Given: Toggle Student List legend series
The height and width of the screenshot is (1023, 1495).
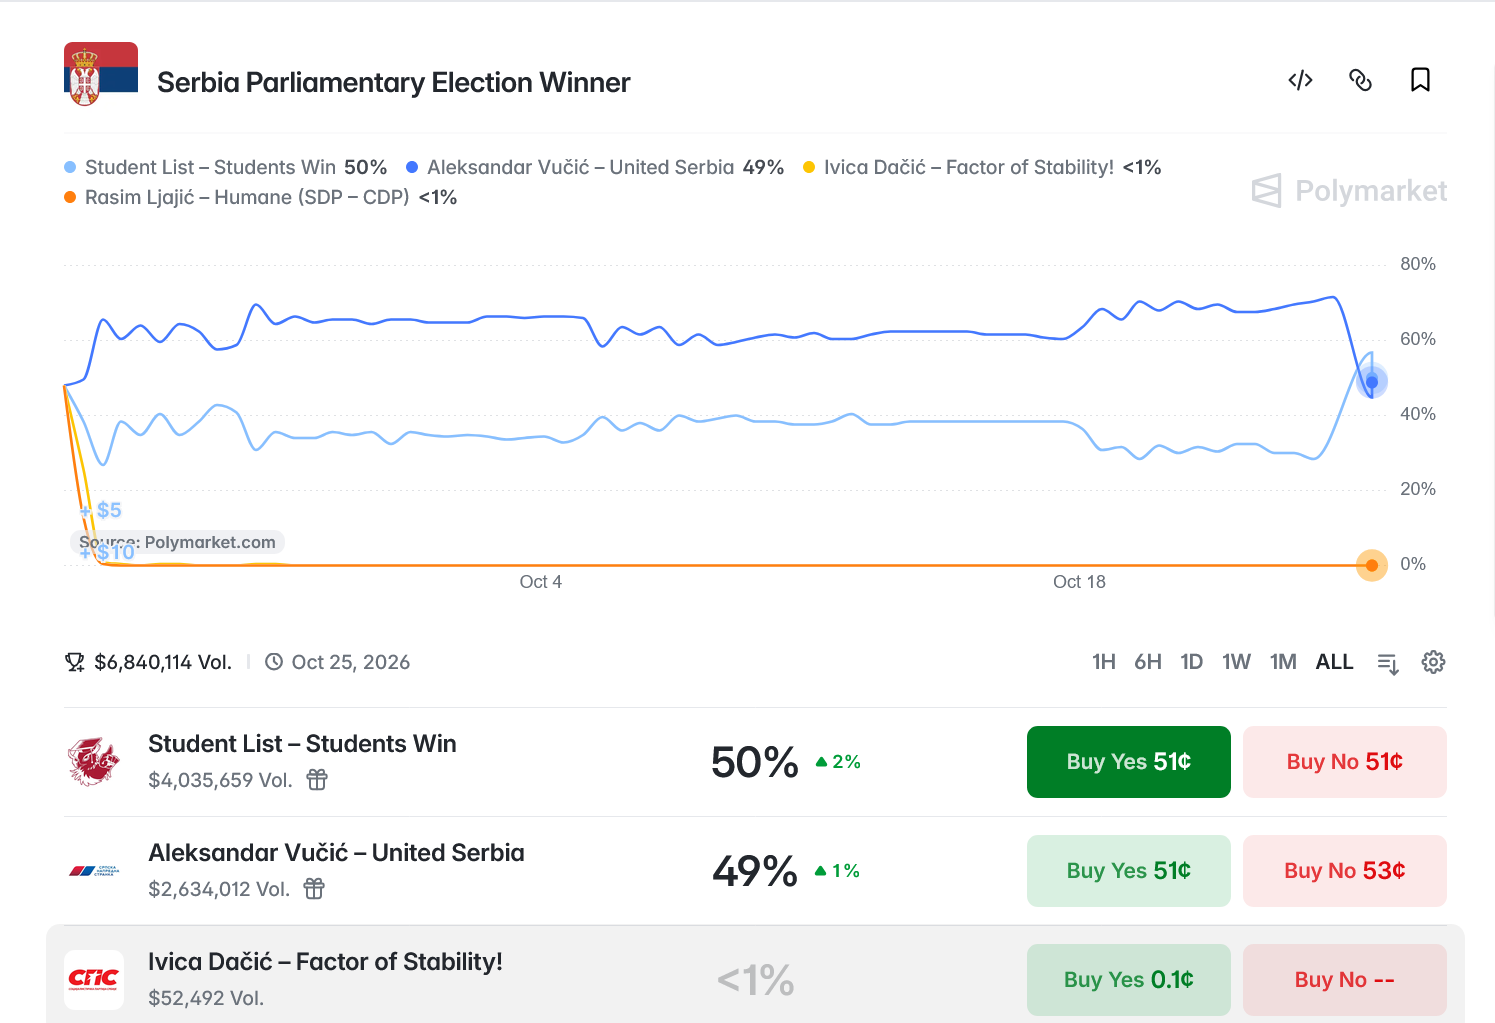Looking at the screenshot, I should tap(226, 167).
